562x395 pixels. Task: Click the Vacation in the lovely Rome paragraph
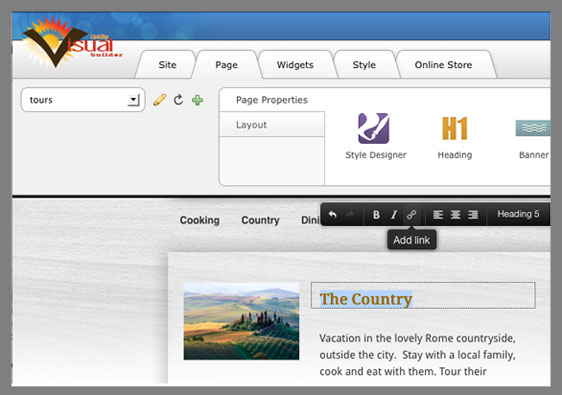[x=417, y=354]
